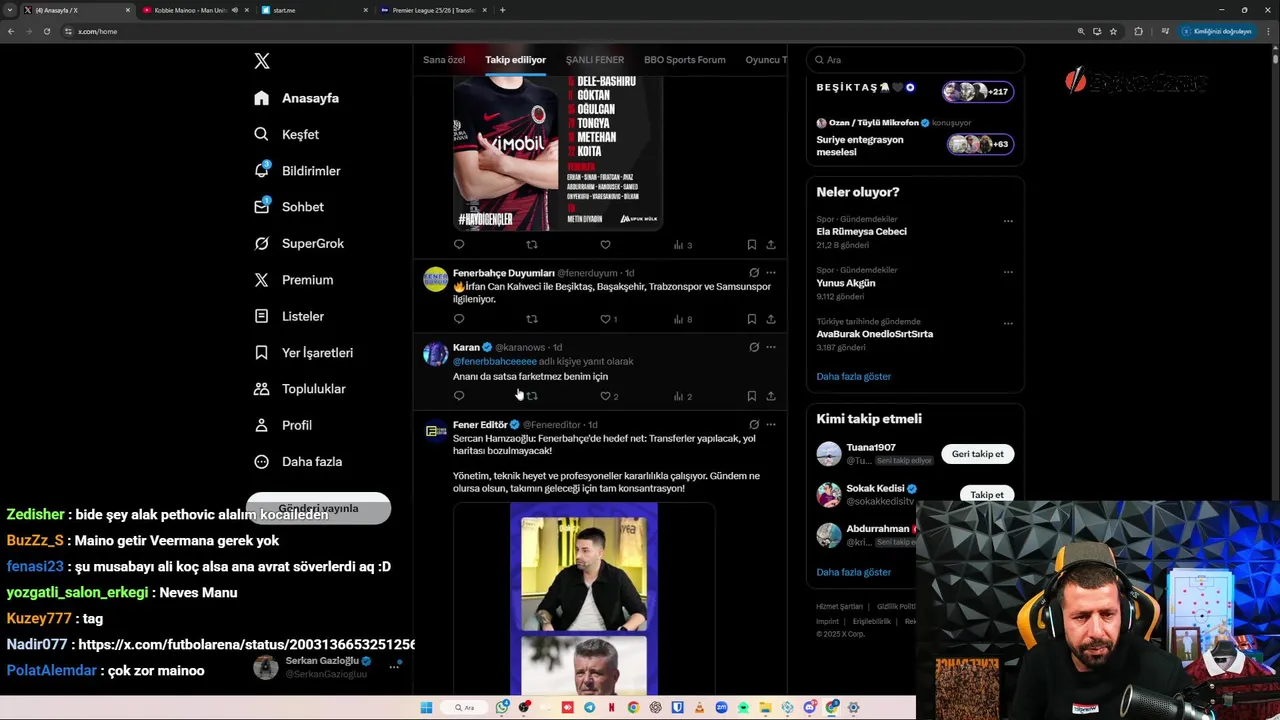Open Windows Start menu
Viewport: 1280px width, 720px height.
(x=426, y=708)
